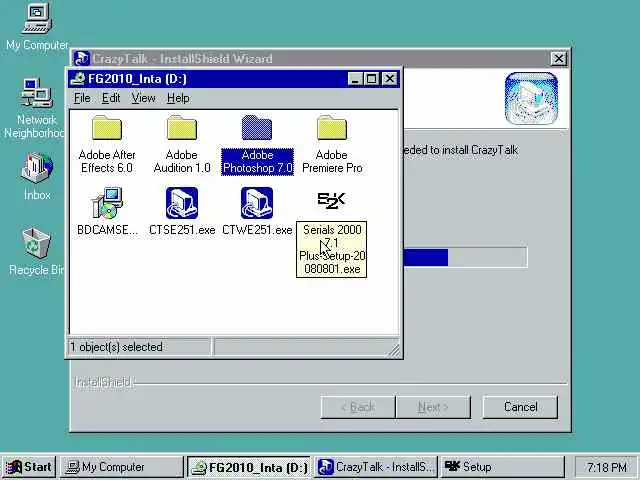Click the drive icon in FG2010_Inta title bar
The height and width of the screenshot is (480, 640).
point(78,78)
